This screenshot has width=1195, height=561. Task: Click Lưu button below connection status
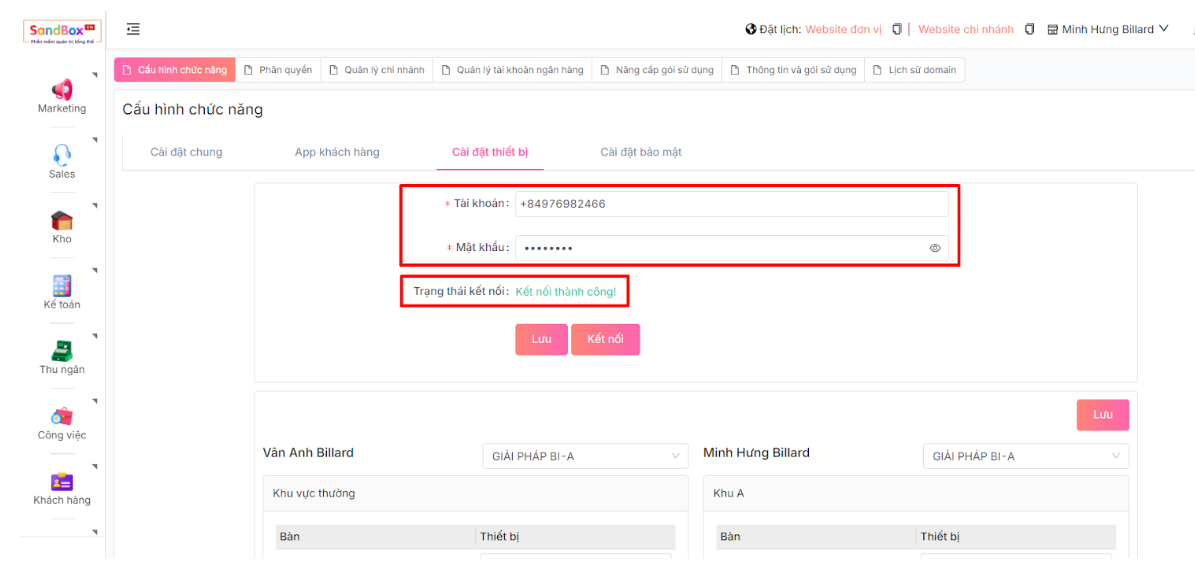point(541,339)
